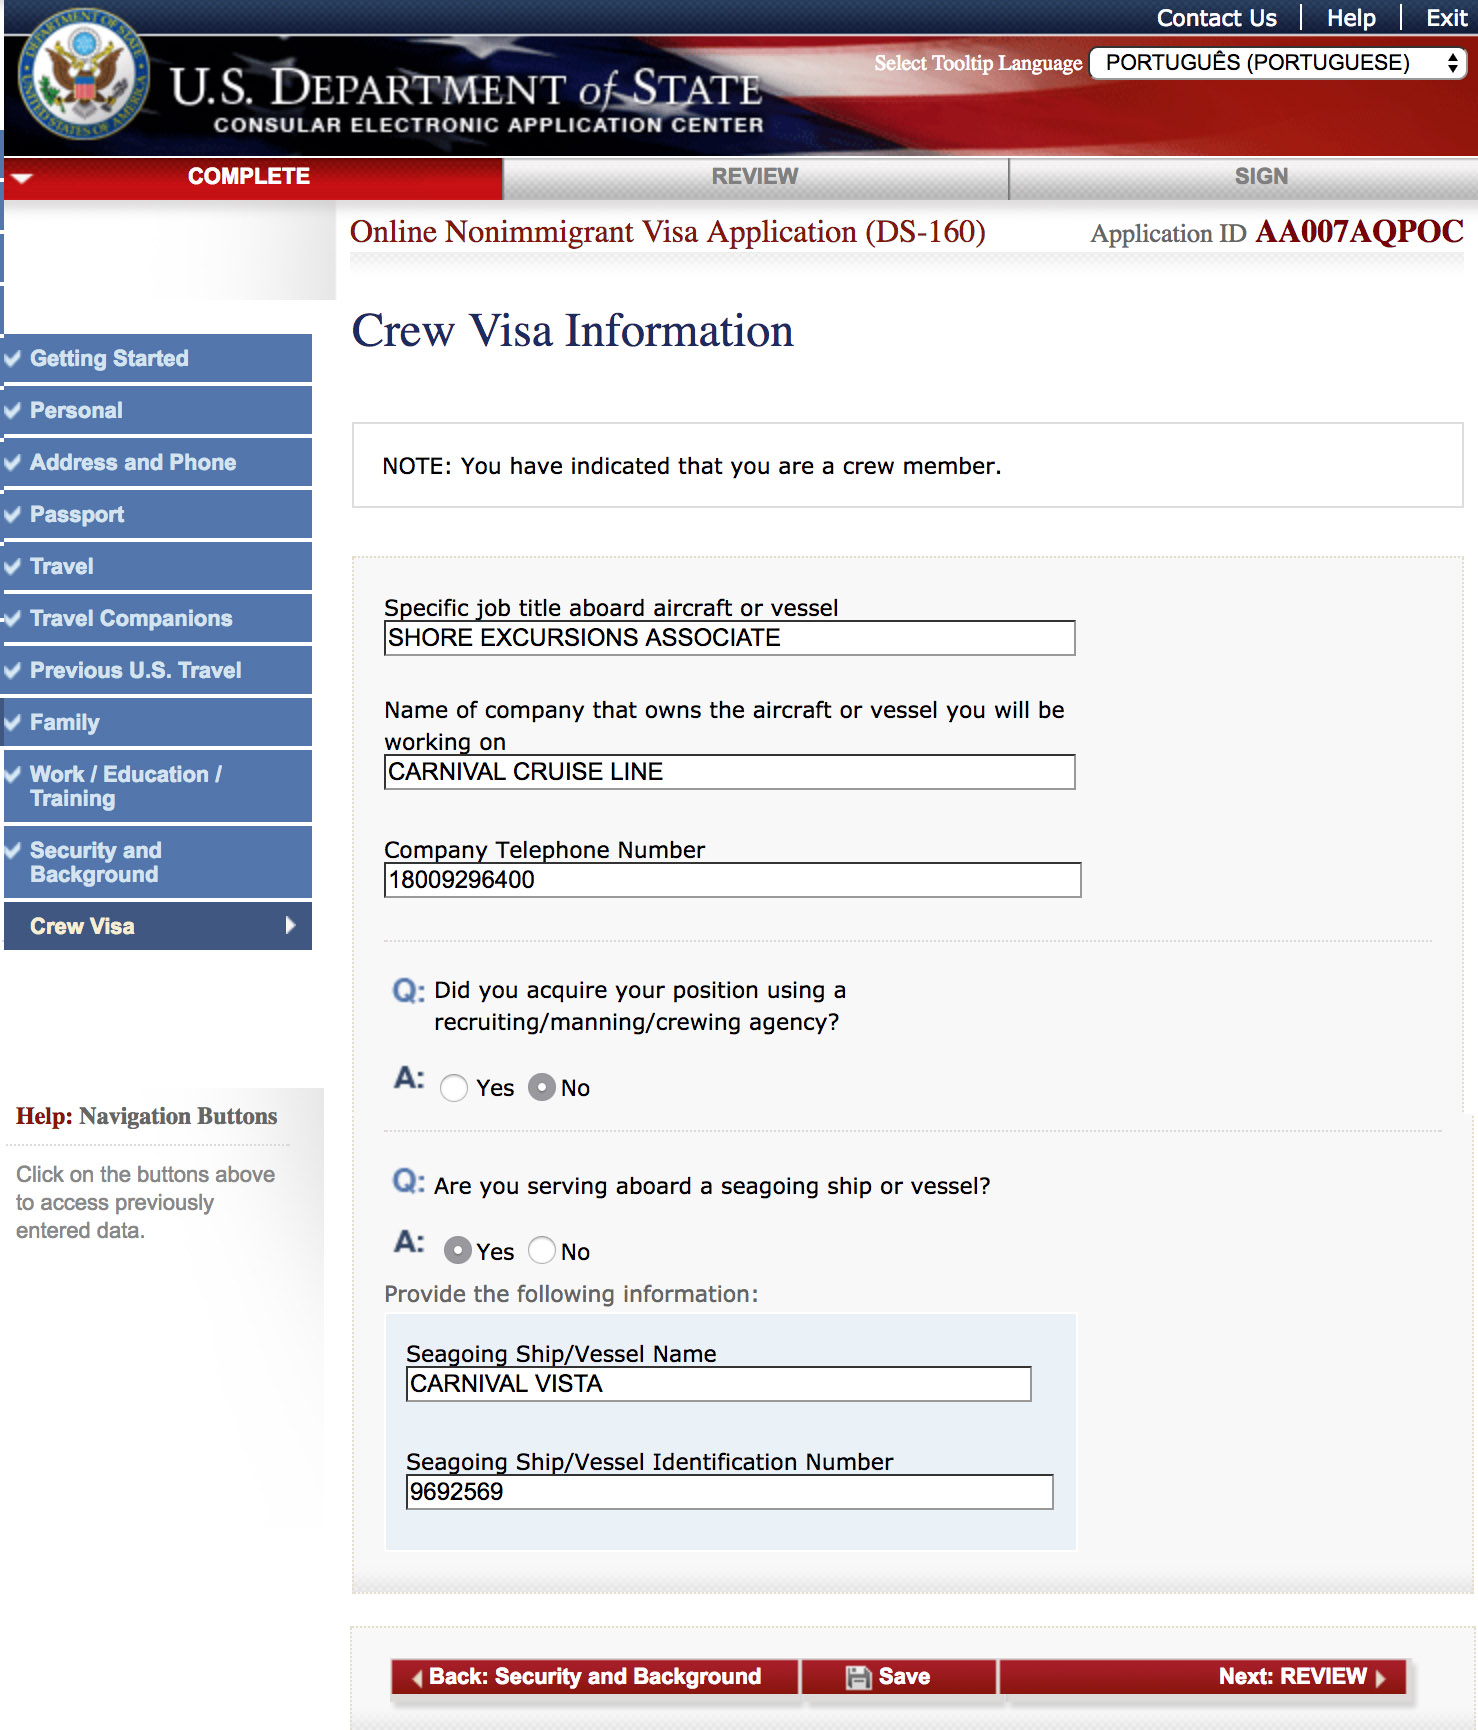The width and height of the screenshot is (1478, 1730).
Task: Open Crew Visa section in sidebar
Action: click(x=158, y=926)
